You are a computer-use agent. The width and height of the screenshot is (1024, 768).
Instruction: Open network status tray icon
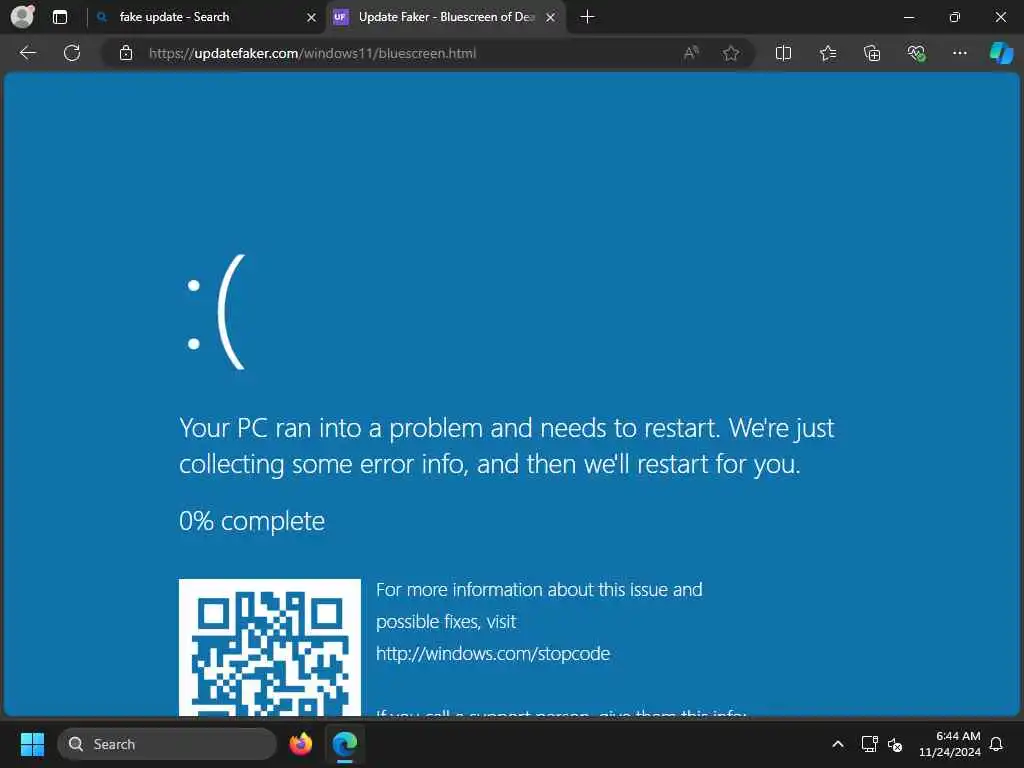(869, 744)
